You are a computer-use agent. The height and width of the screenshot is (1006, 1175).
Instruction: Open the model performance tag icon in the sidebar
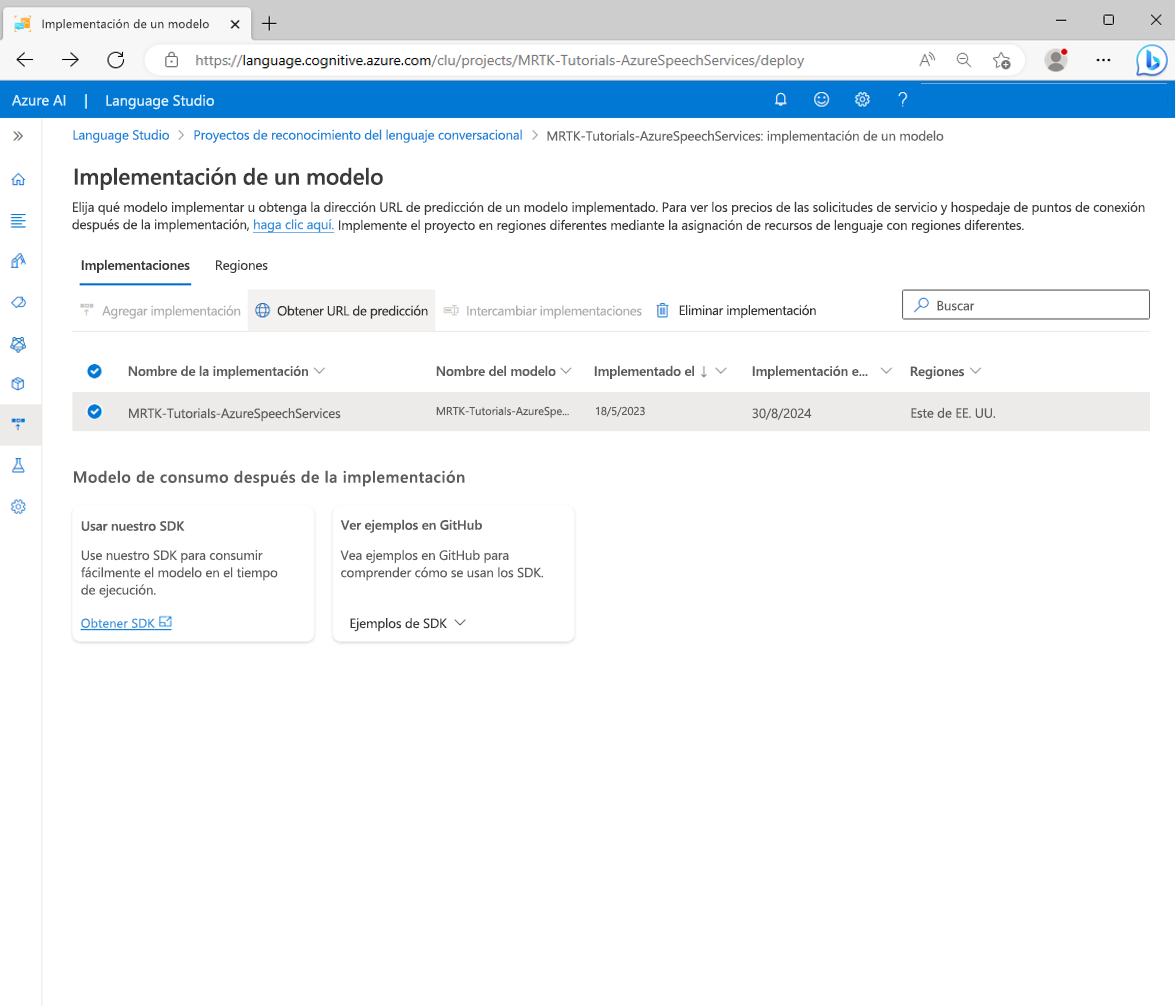18,302
